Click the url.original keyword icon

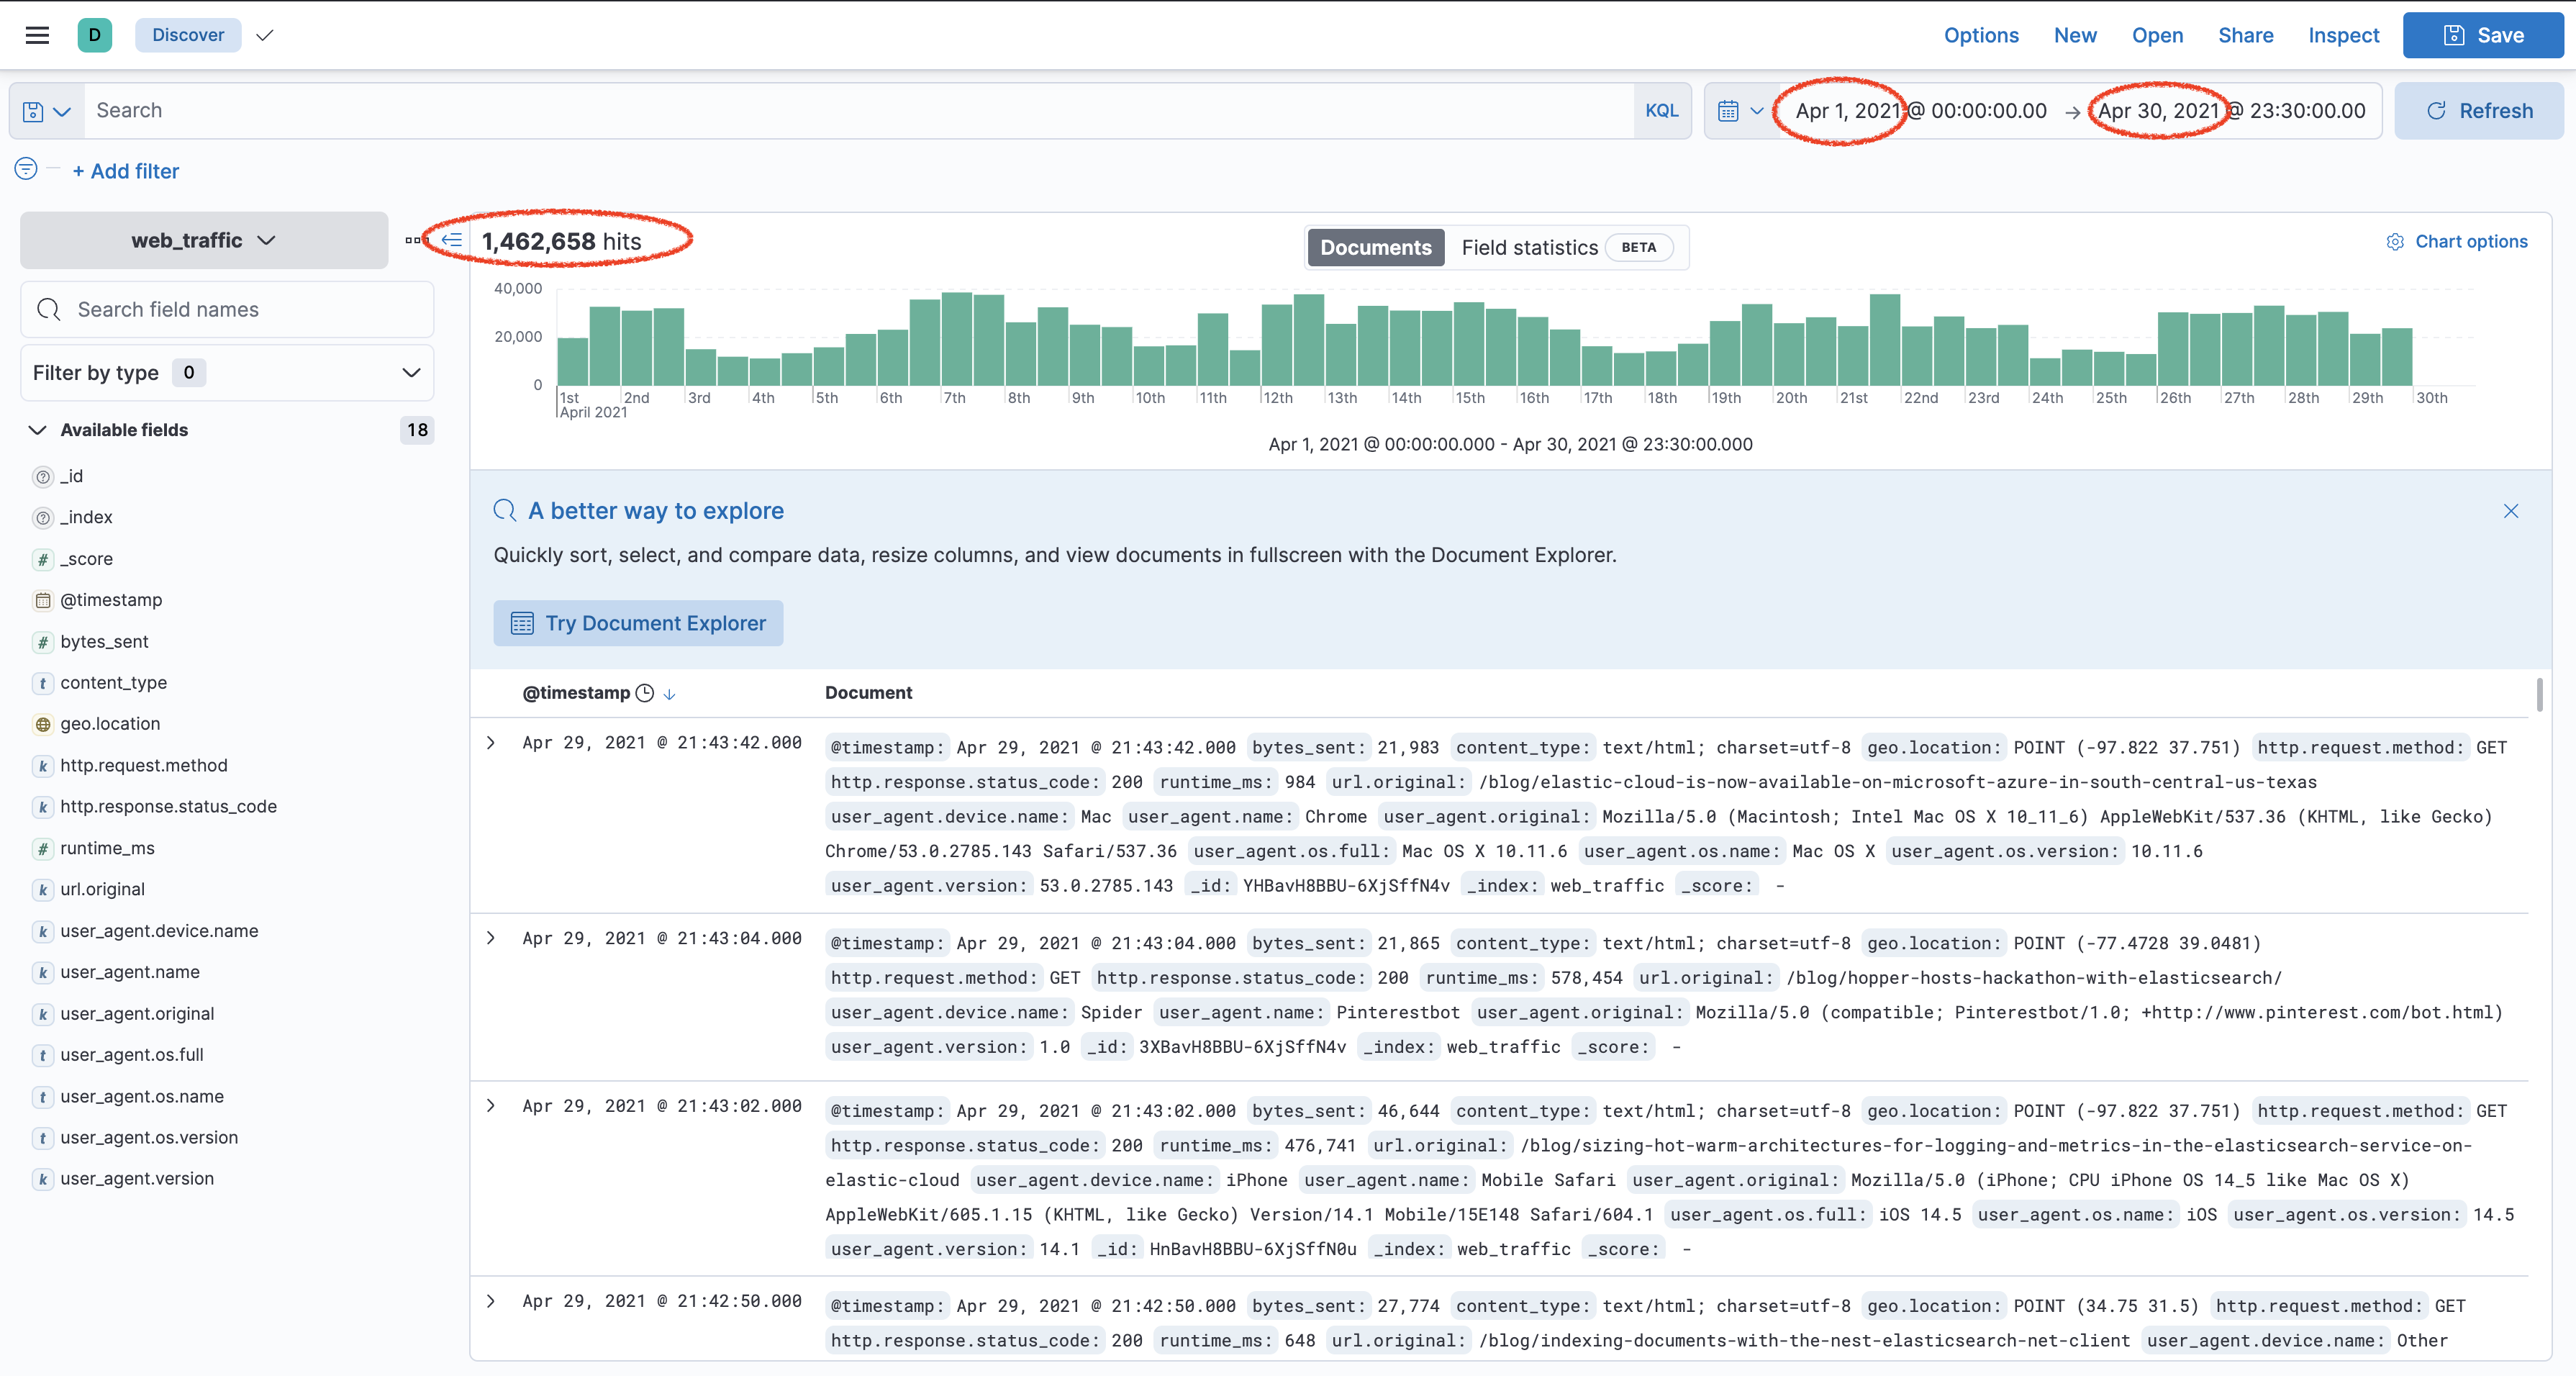(x=43, y=890)
